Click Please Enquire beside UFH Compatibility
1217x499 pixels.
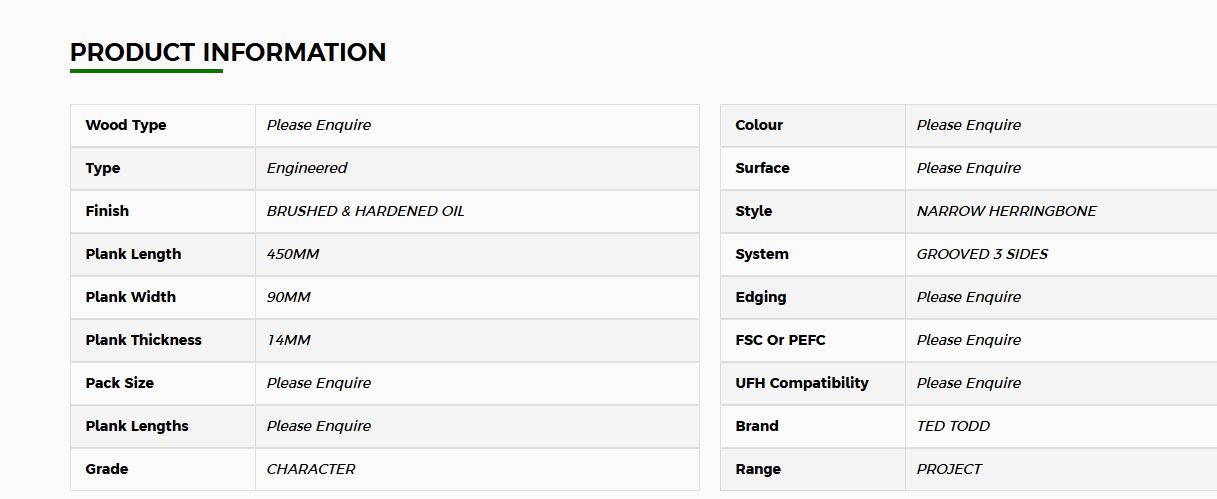969,383
